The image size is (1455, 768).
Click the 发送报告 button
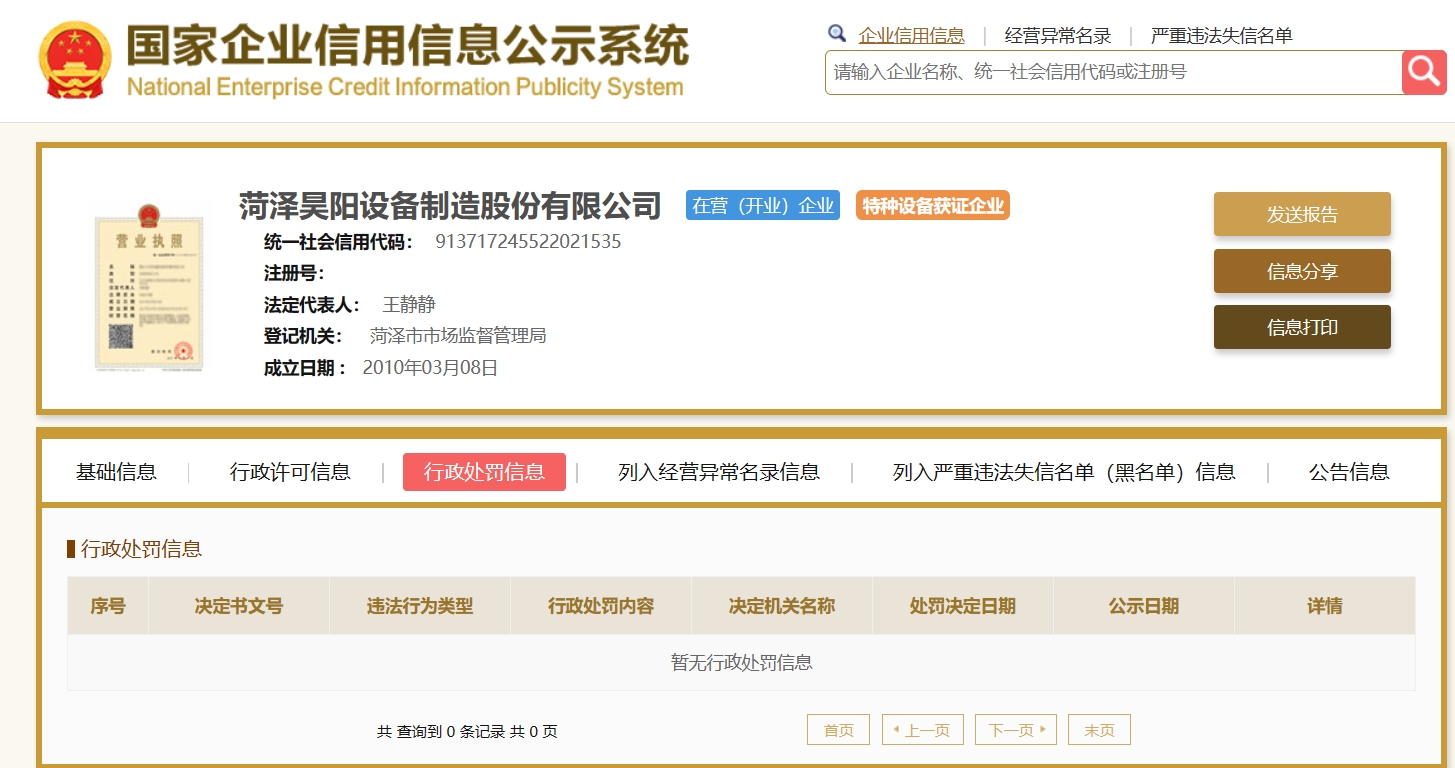click(x=1302, y=214)
